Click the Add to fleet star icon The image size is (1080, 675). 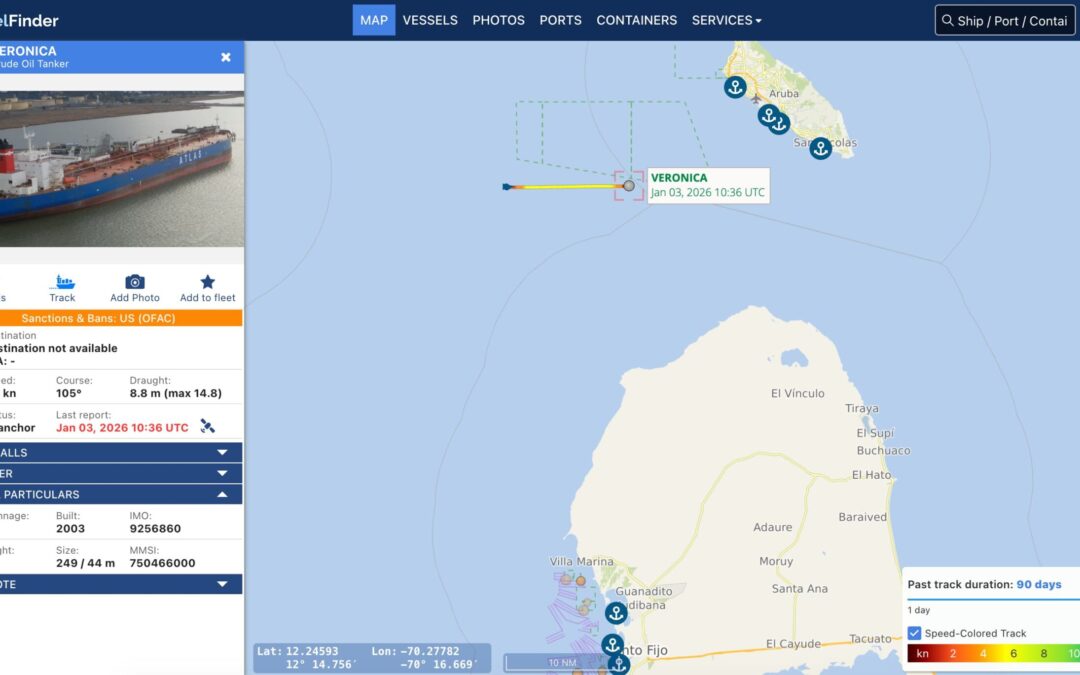(208, 283)
